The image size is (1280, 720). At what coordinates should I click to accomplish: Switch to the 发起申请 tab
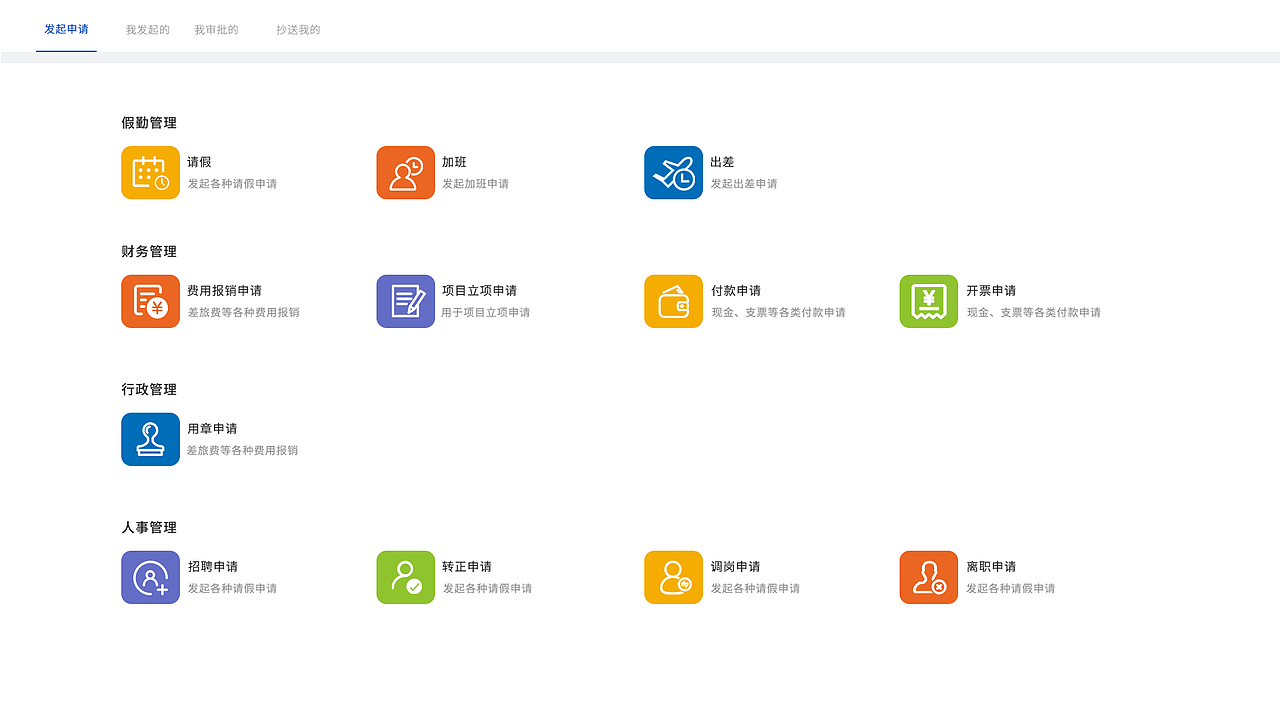[x=66, y=29]
